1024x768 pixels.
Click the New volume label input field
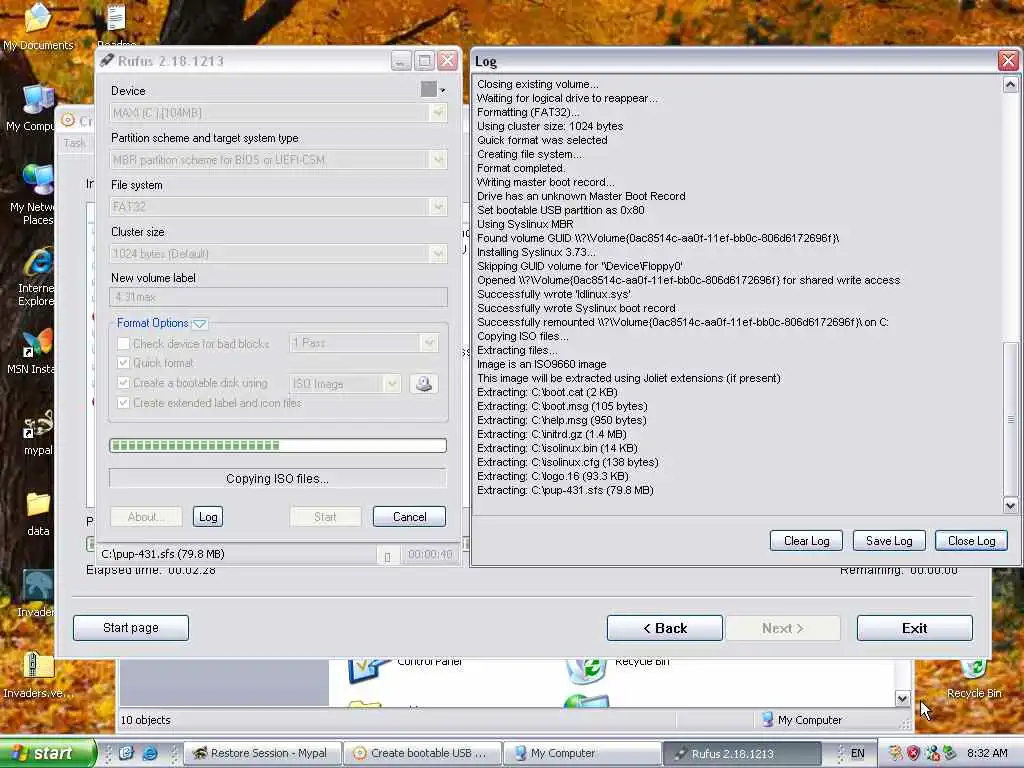[278, 297]
